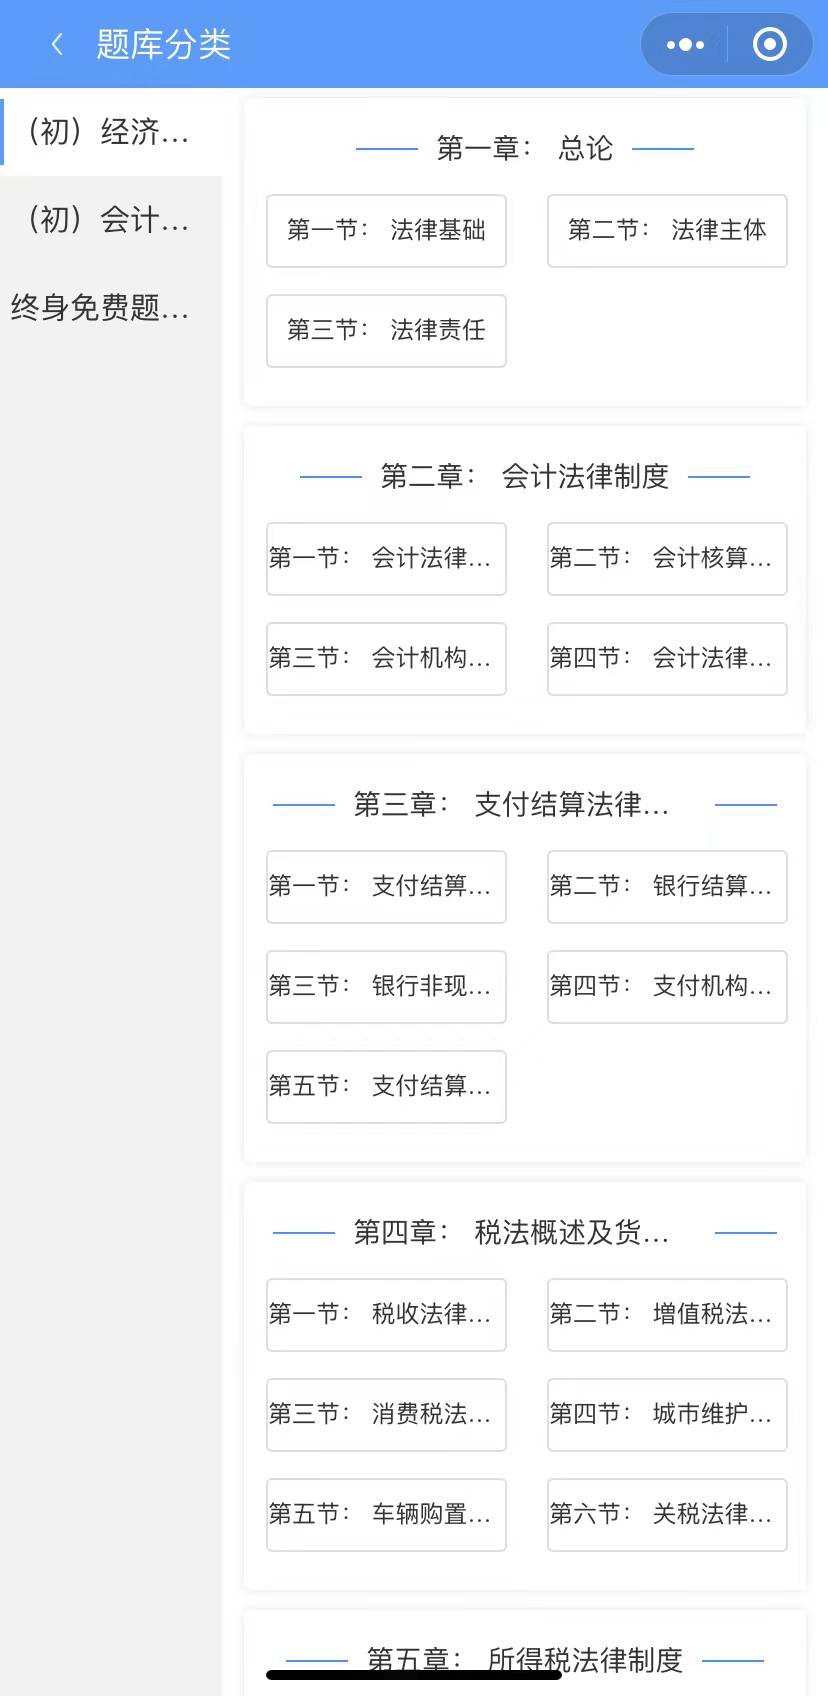This screenshot has height=1696, width=828.
Task: Open the 终身免费题… sidebar category
Action: pyautogui.click(x=100, y=308)
